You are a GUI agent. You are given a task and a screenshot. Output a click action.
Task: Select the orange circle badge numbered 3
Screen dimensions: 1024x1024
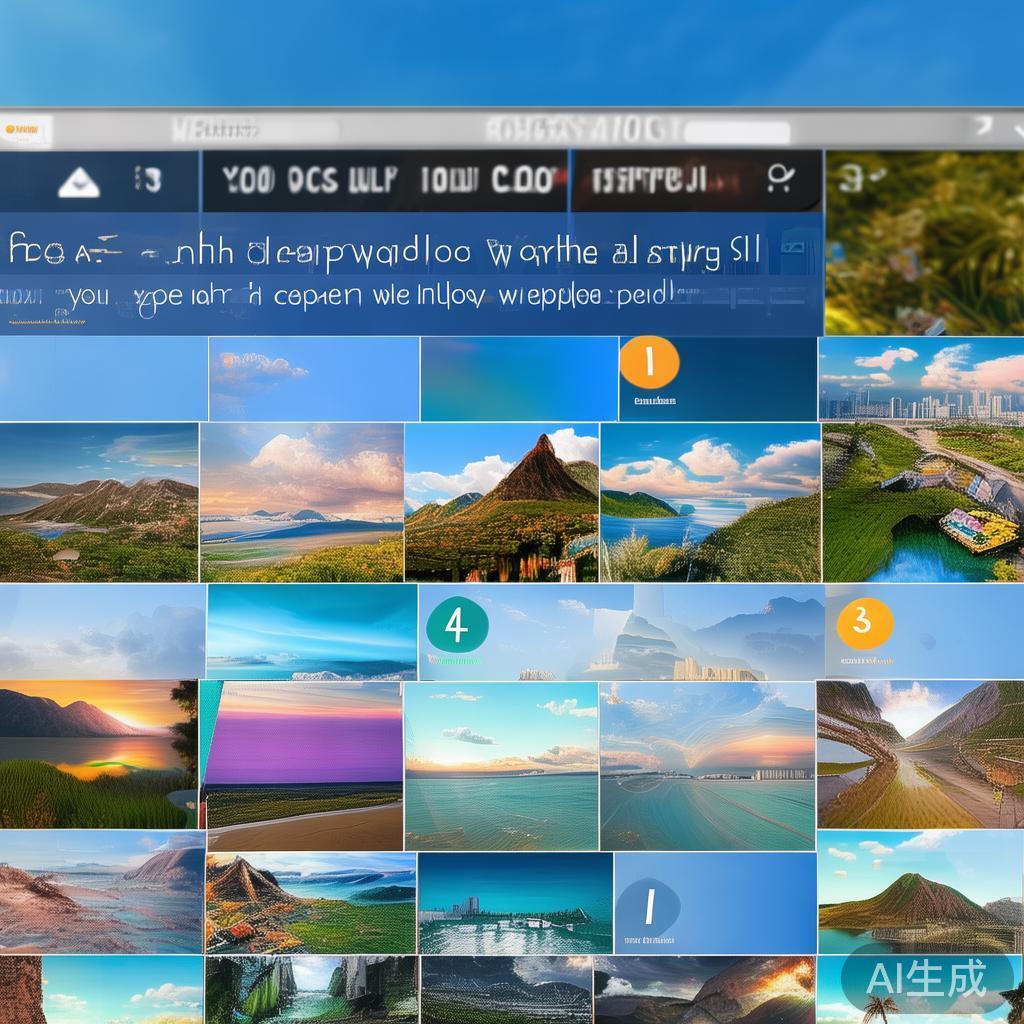pos(865,623)
